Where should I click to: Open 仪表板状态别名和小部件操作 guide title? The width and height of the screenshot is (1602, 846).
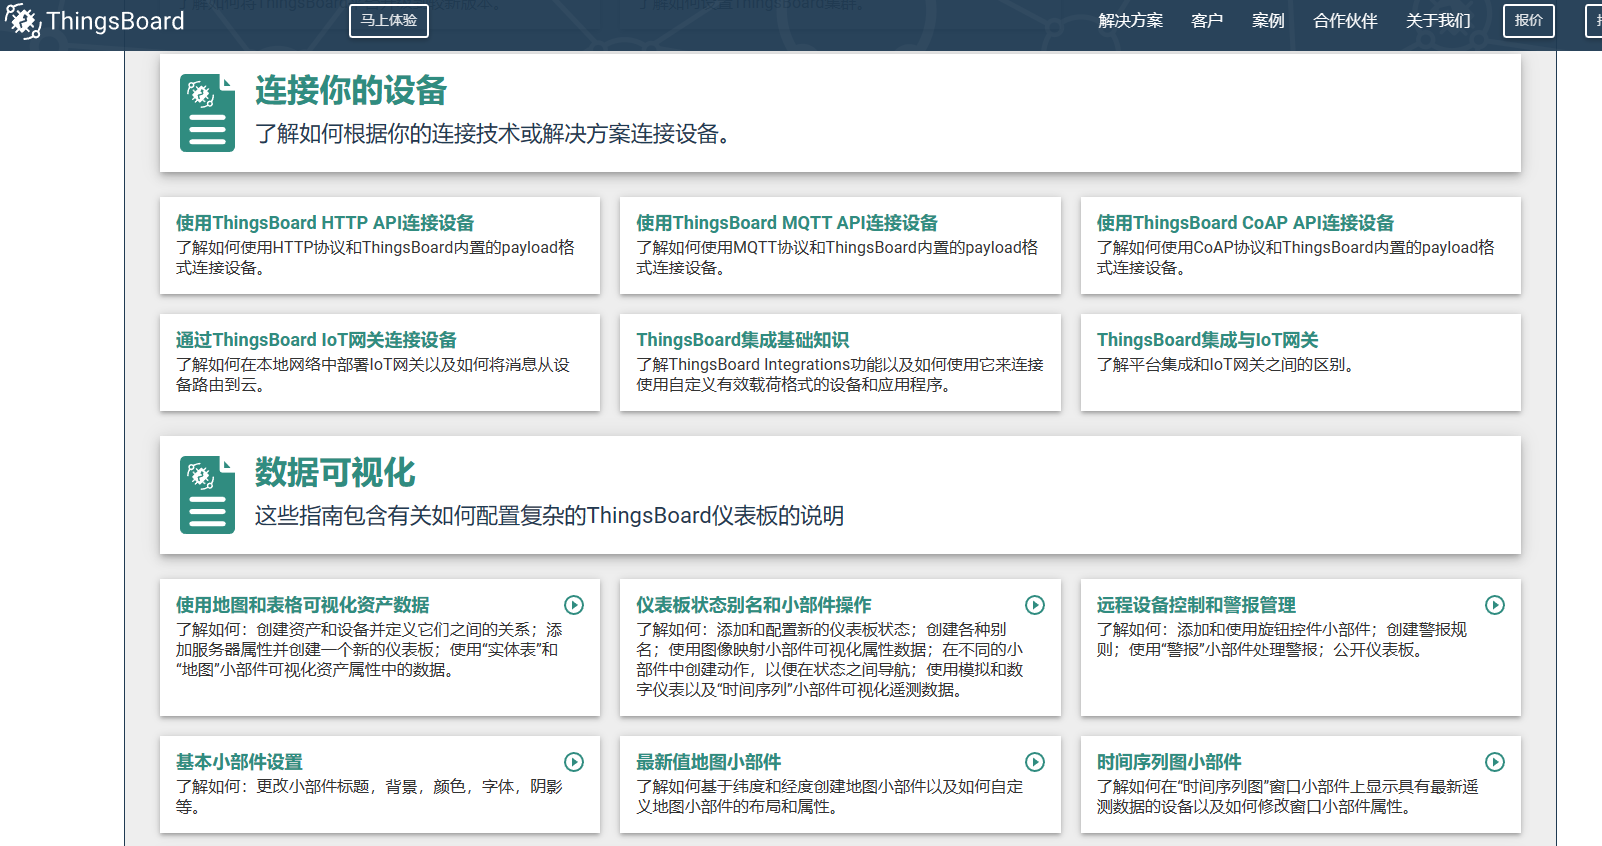pos(754,605)
